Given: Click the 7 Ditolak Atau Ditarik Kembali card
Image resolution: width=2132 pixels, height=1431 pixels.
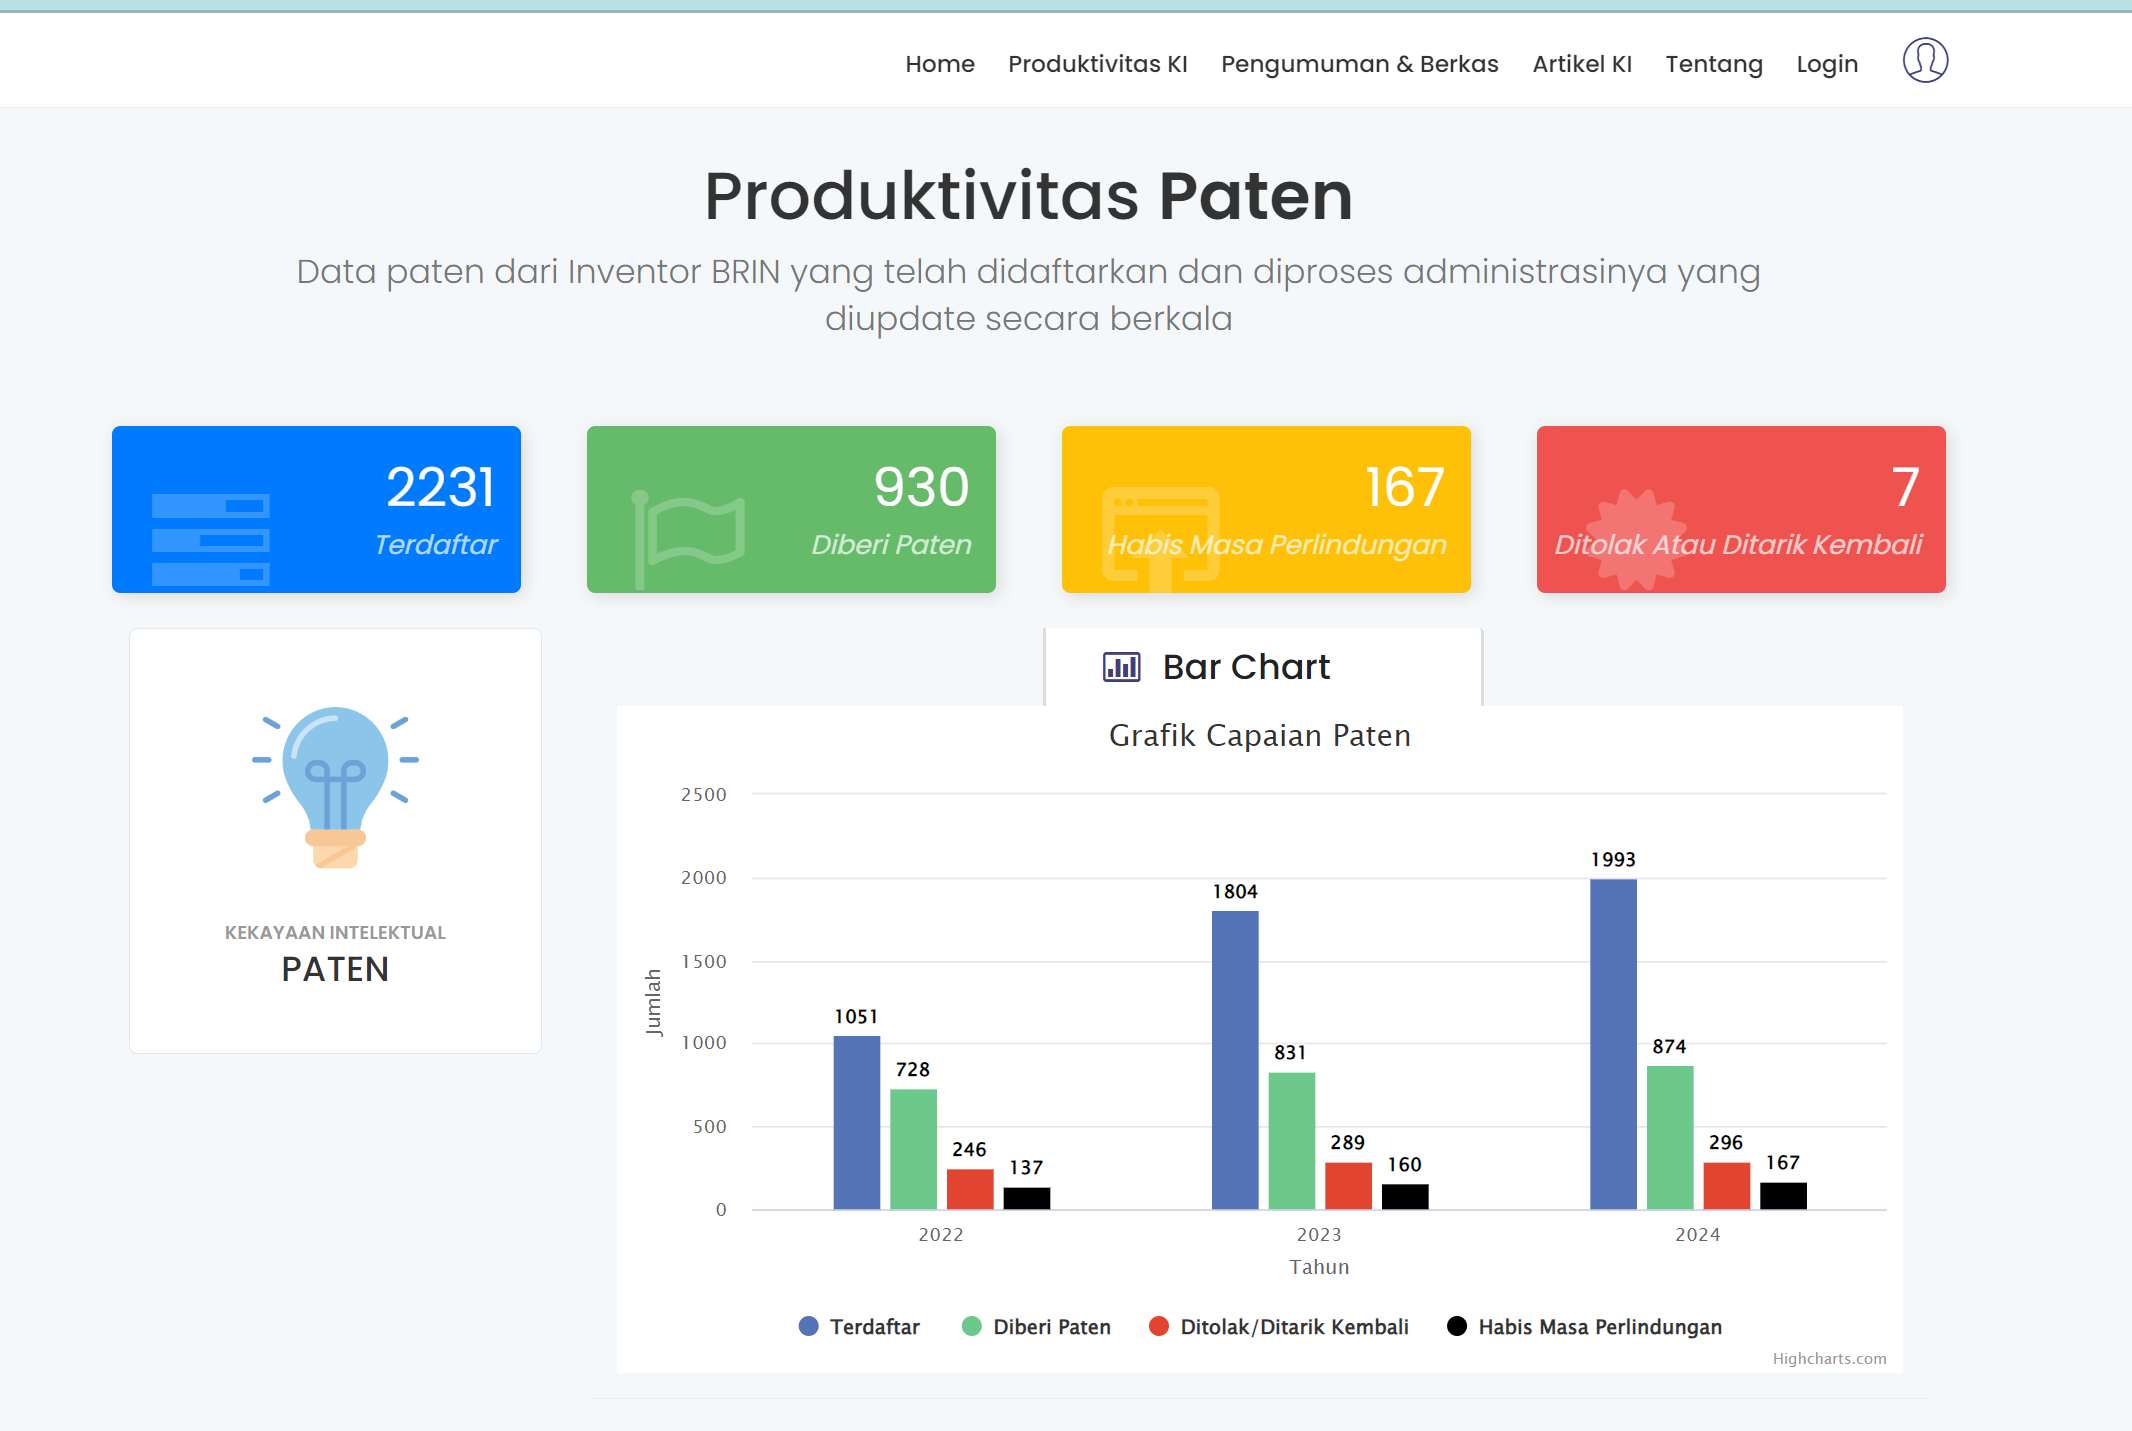Looking at the screenshot, I should pos(1741,509).
